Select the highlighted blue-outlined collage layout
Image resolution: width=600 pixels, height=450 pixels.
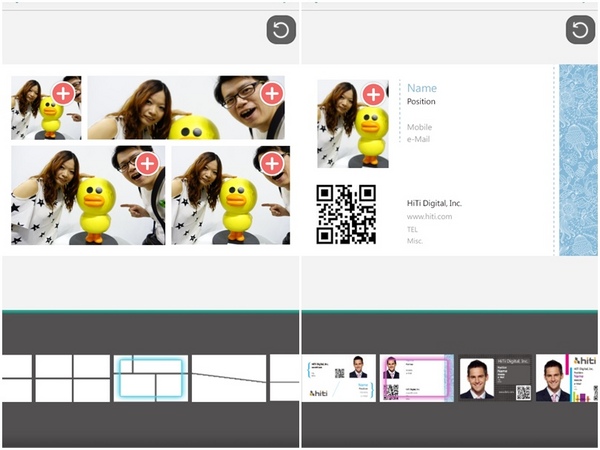click(x=150, y=379)
